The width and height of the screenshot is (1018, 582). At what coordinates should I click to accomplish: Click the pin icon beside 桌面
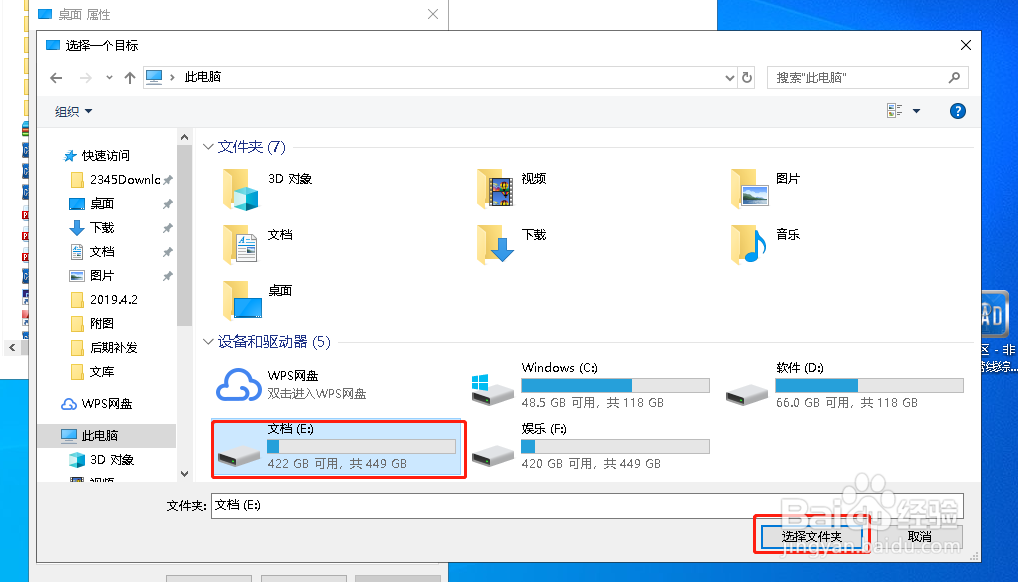coord(168,204)
